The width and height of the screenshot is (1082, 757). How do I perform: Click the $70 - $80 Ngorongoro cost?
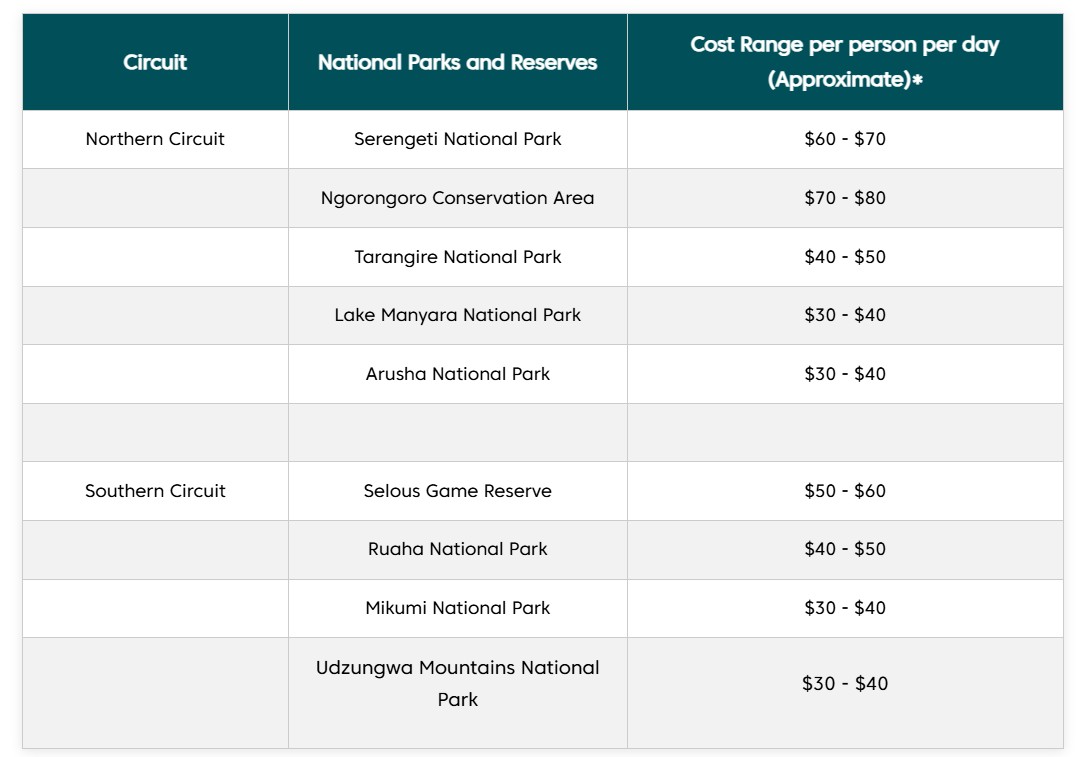pyautogui.click(x=845, y=198)
